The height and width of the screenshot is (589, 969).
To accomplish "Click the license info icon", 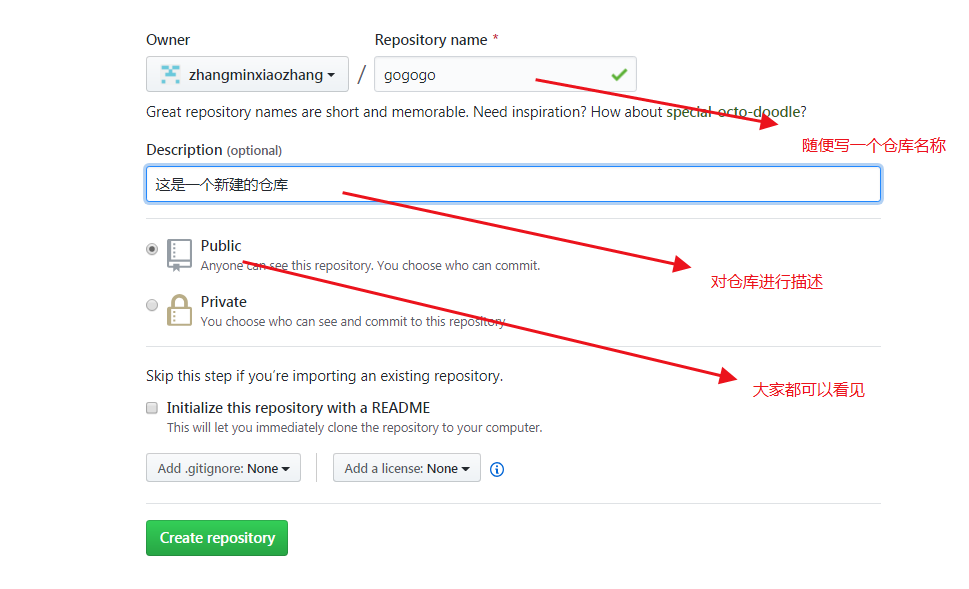I will pyautogui.click(x=497, y=469).
